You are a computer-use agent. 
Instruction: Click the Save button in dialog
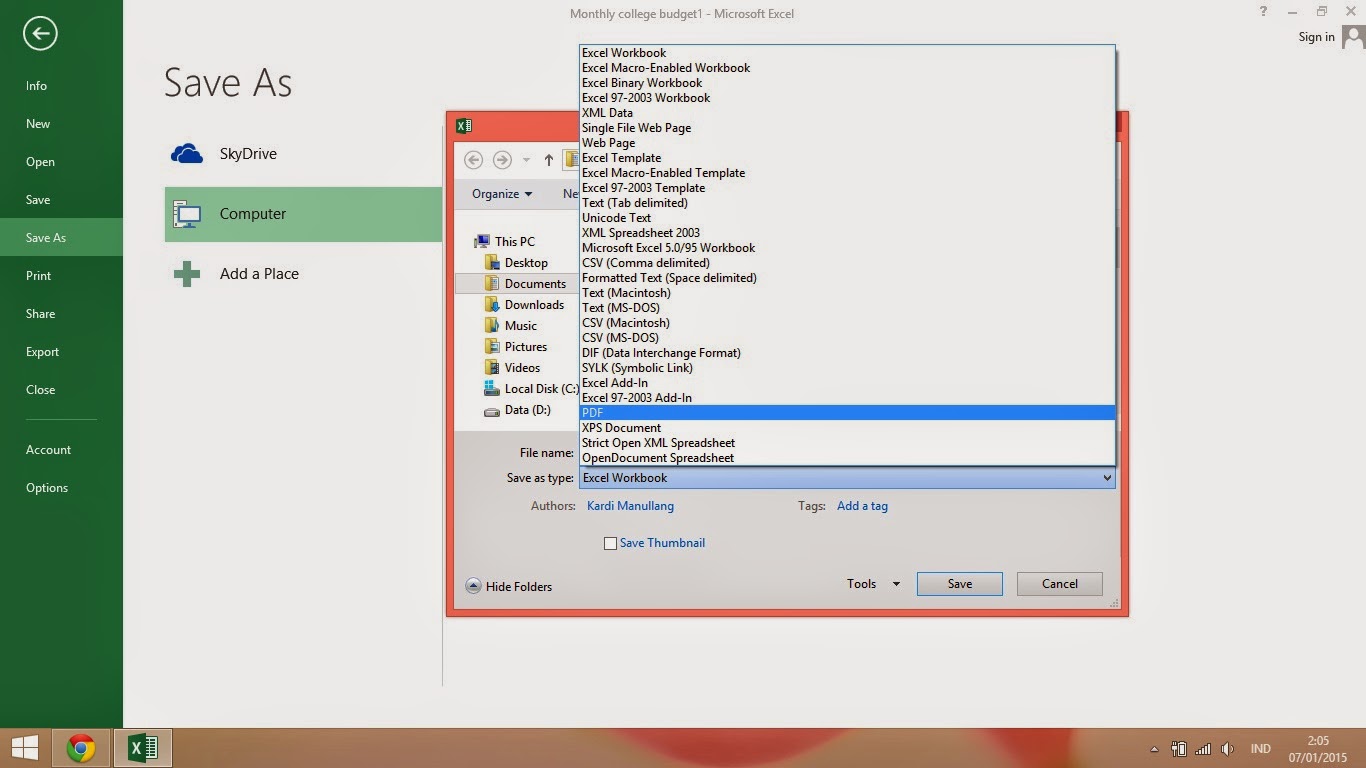[959, 584]
